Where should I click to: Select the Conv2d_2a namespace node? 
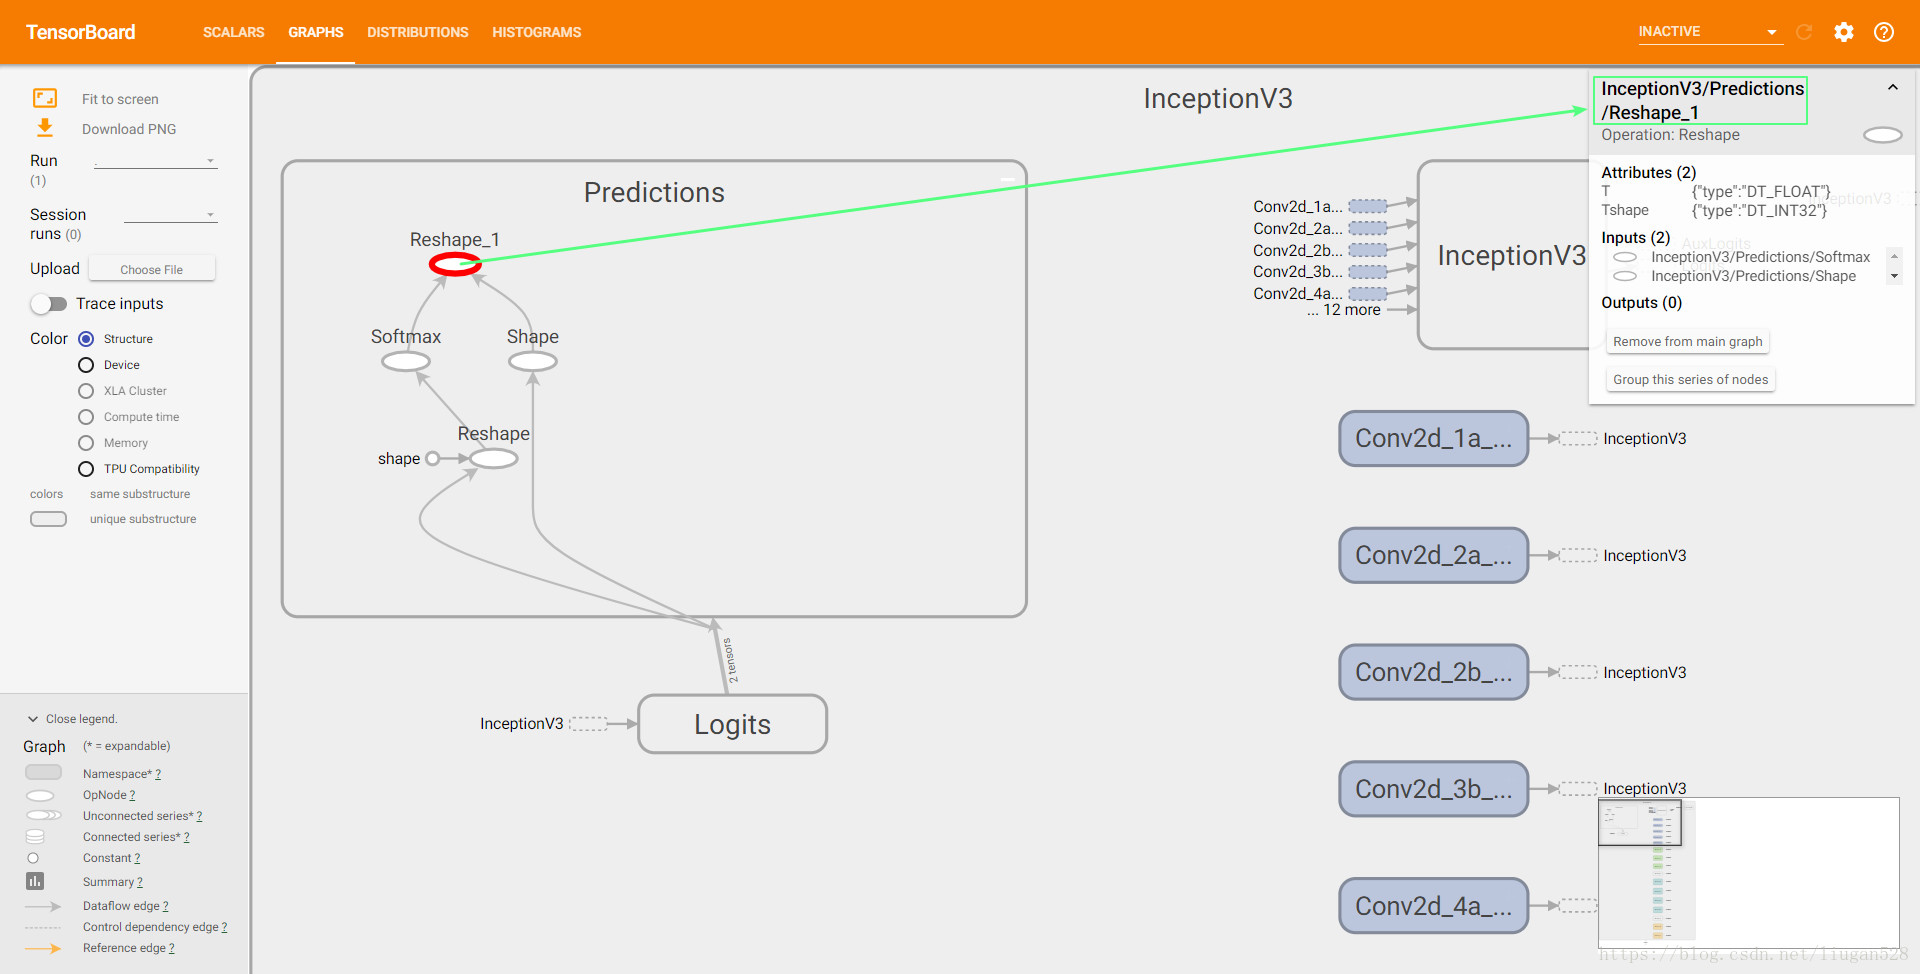tap(1433, 555)
